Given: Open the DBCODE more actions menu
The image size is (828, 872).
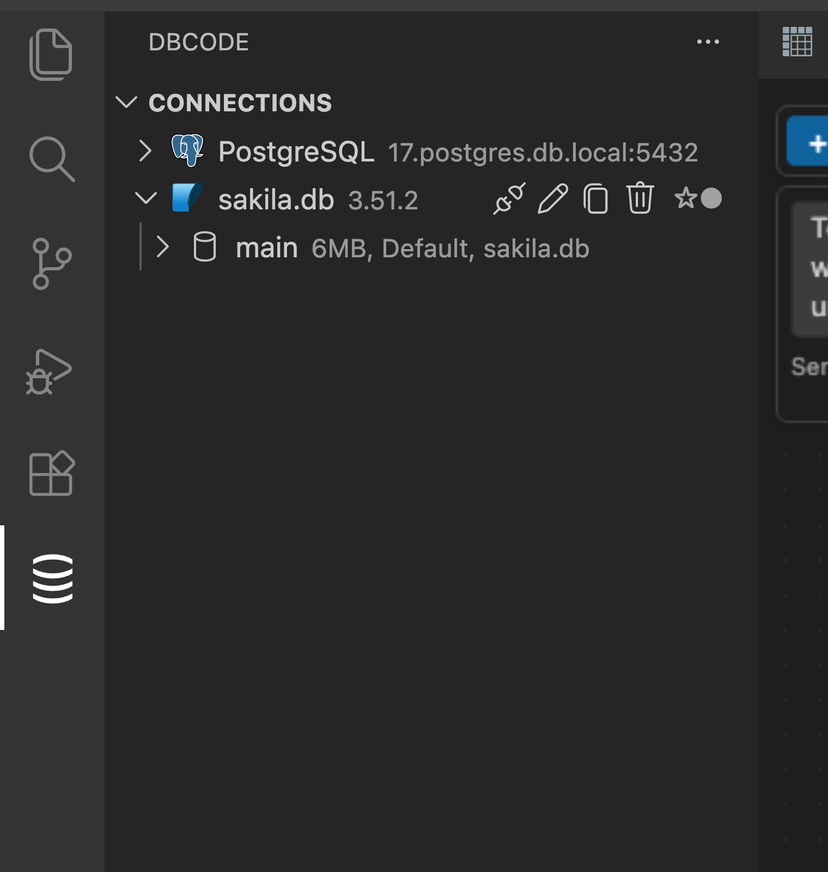Looking at the screenshot, I should pyautogui.click(x=708, y=42).
